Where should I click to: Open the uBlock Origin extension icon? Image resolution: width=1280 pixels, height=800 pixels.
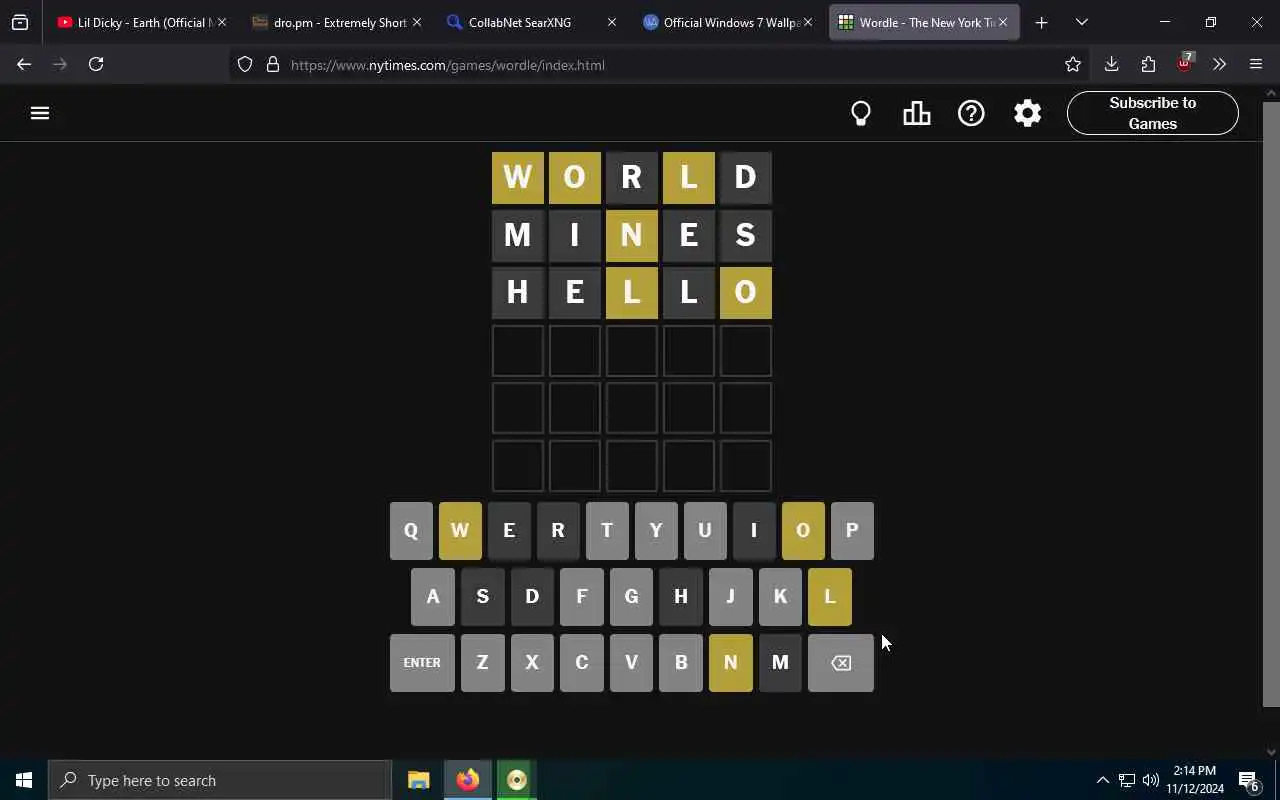(x=1185, y=63)
